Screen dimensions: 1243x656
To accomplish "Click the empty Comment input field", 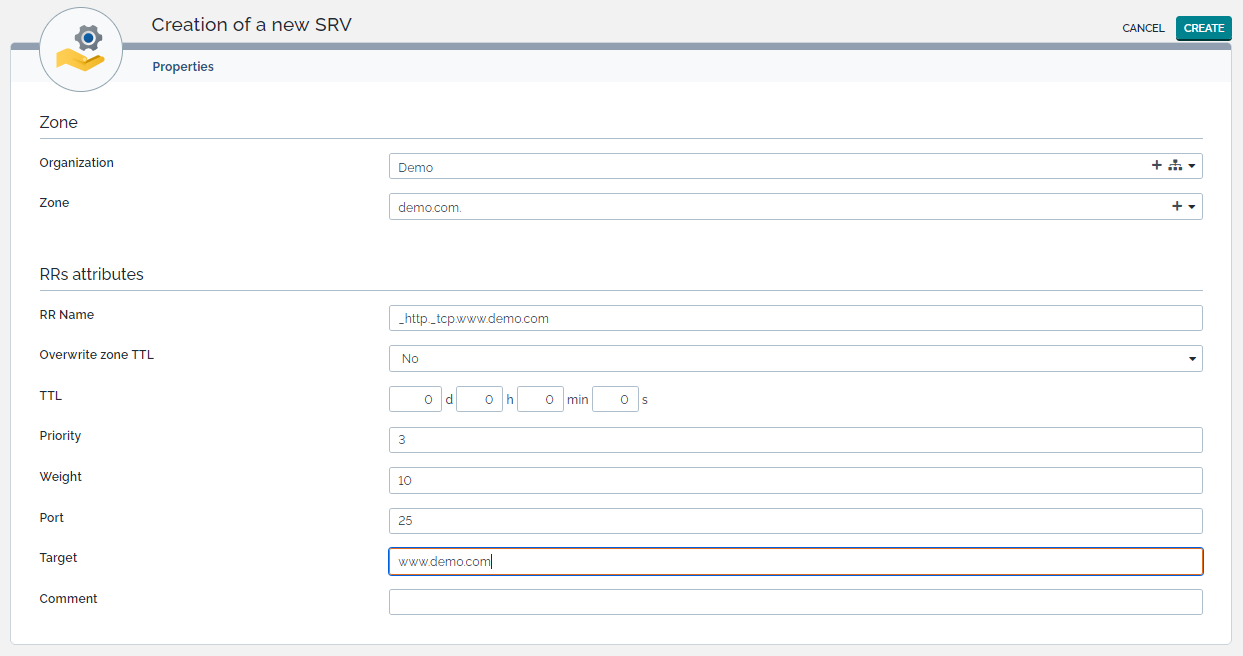I will [795, 602].
